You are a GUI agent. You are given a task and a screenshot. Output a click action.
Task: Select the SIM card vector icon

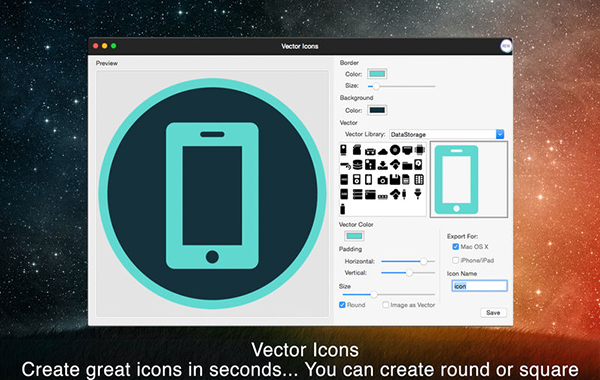click(406, 179)
